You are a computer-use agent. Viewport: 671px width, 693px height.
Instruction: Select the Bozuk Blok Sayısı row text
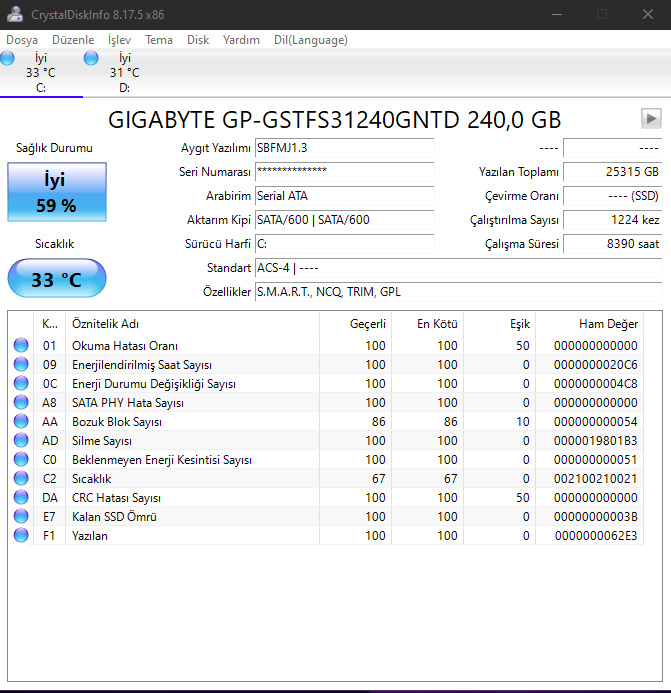pos(117,422)
